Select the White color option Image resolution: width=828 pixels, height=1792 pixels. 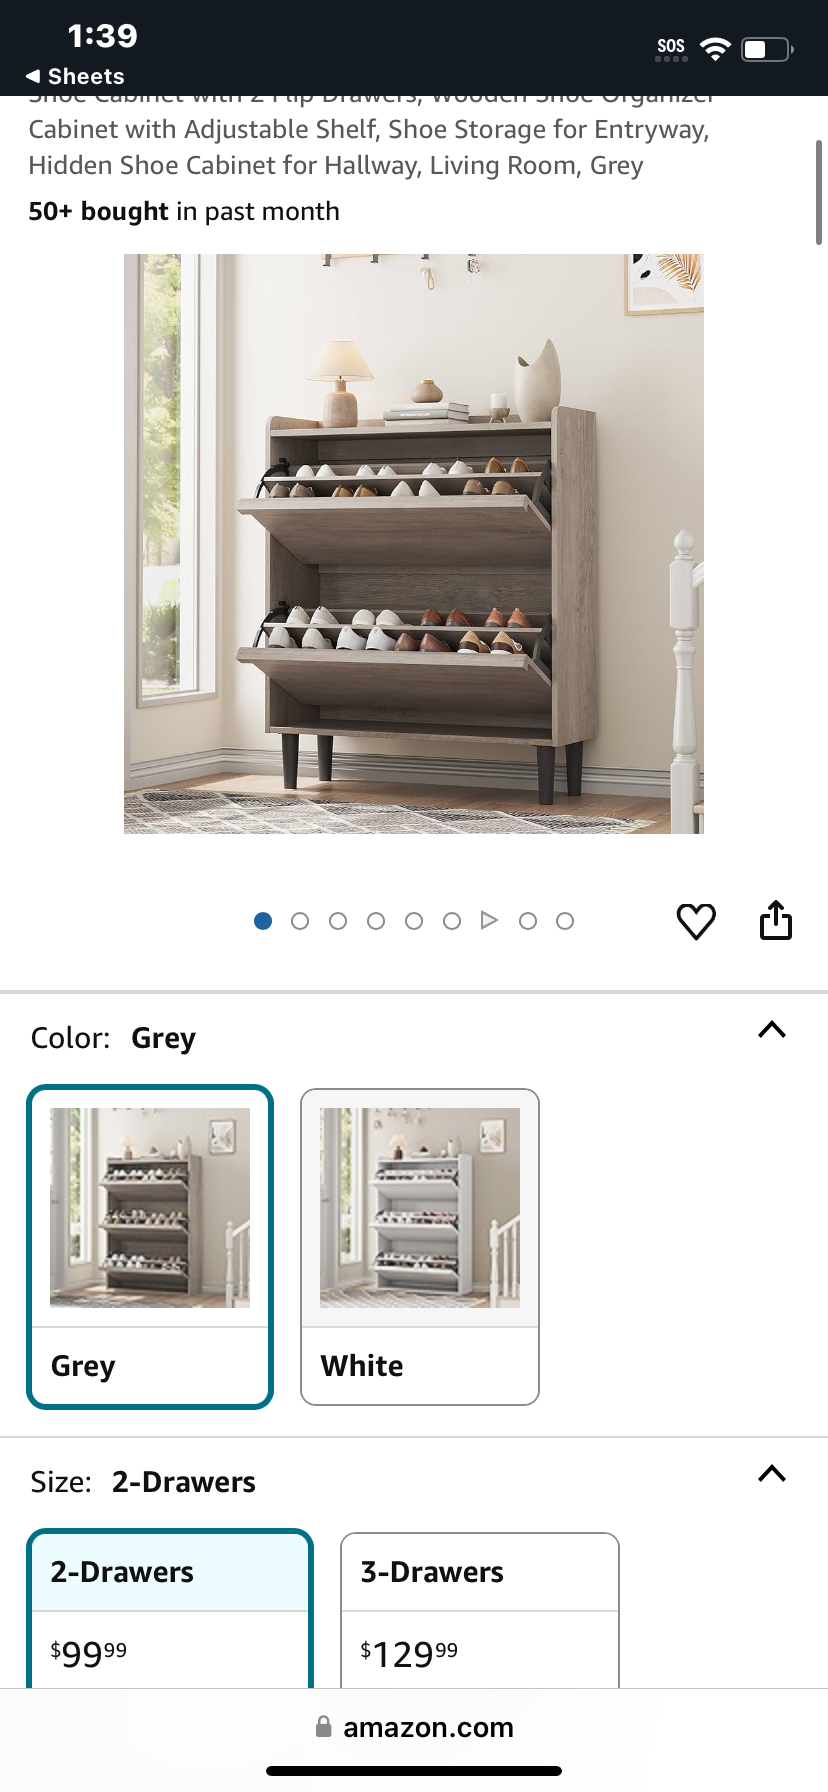click(420, 1246)
